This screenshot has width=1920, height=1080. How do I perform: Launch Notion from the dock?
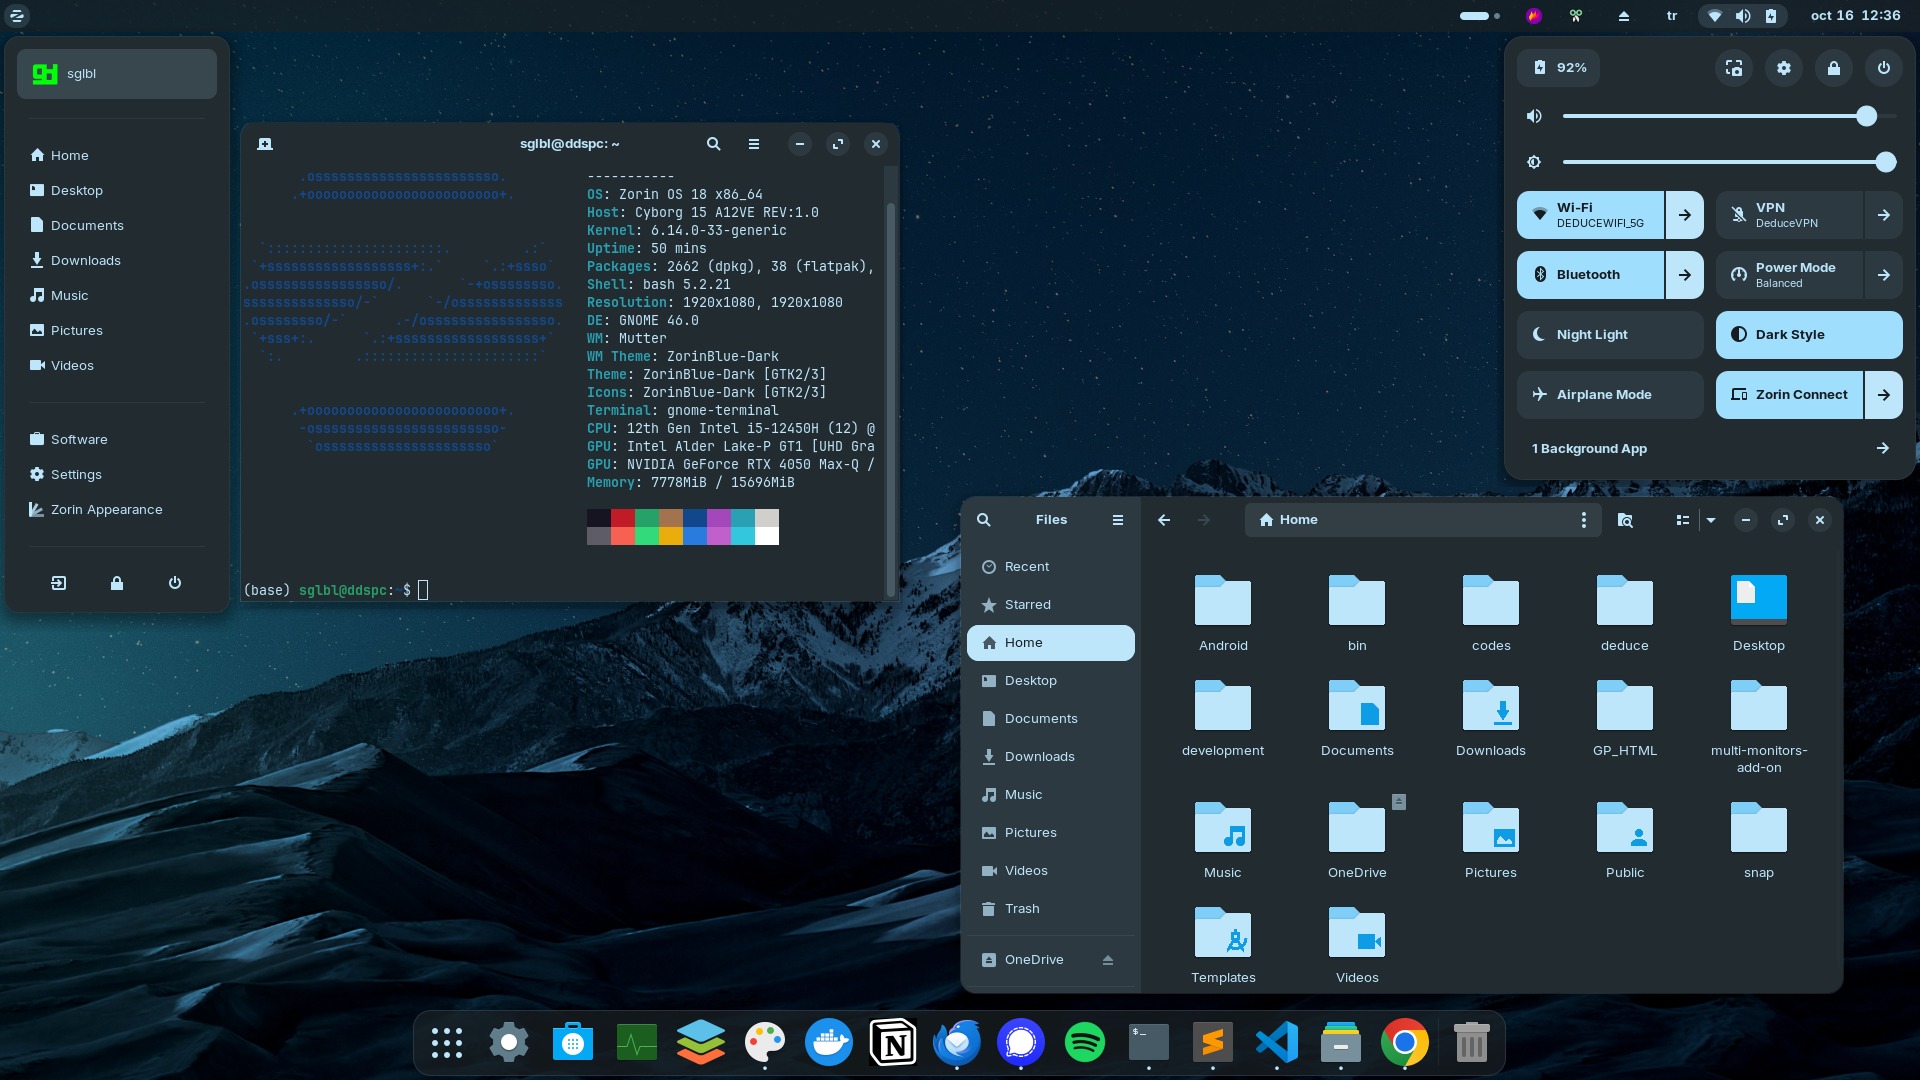tap(893, 1043)
